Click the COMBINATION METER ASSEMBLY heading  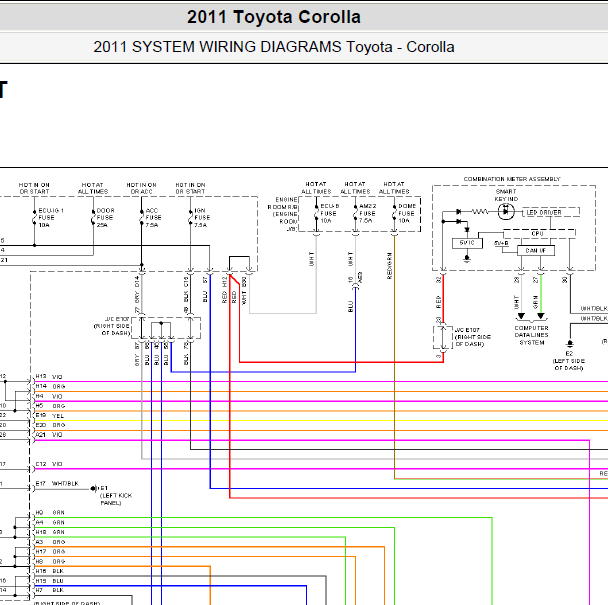(512, 179)
